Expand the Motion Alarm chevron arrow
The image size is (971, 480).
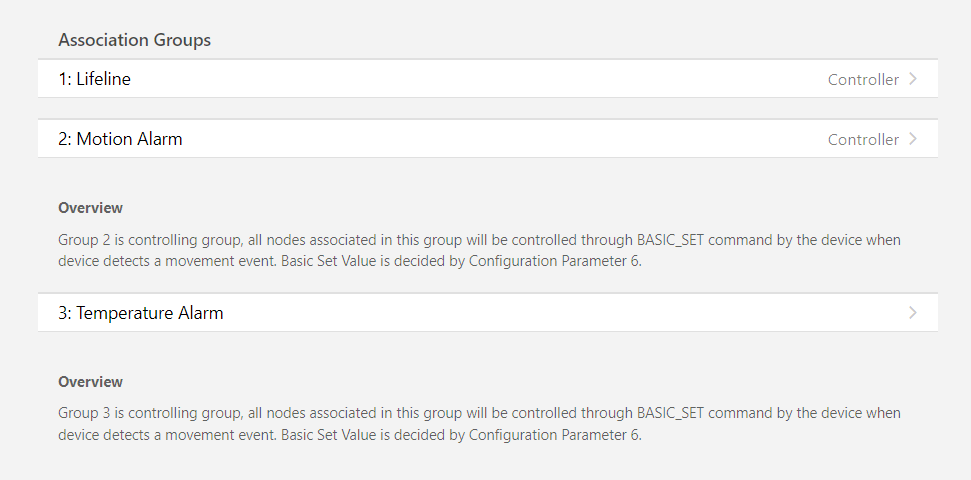pos(913,139)
